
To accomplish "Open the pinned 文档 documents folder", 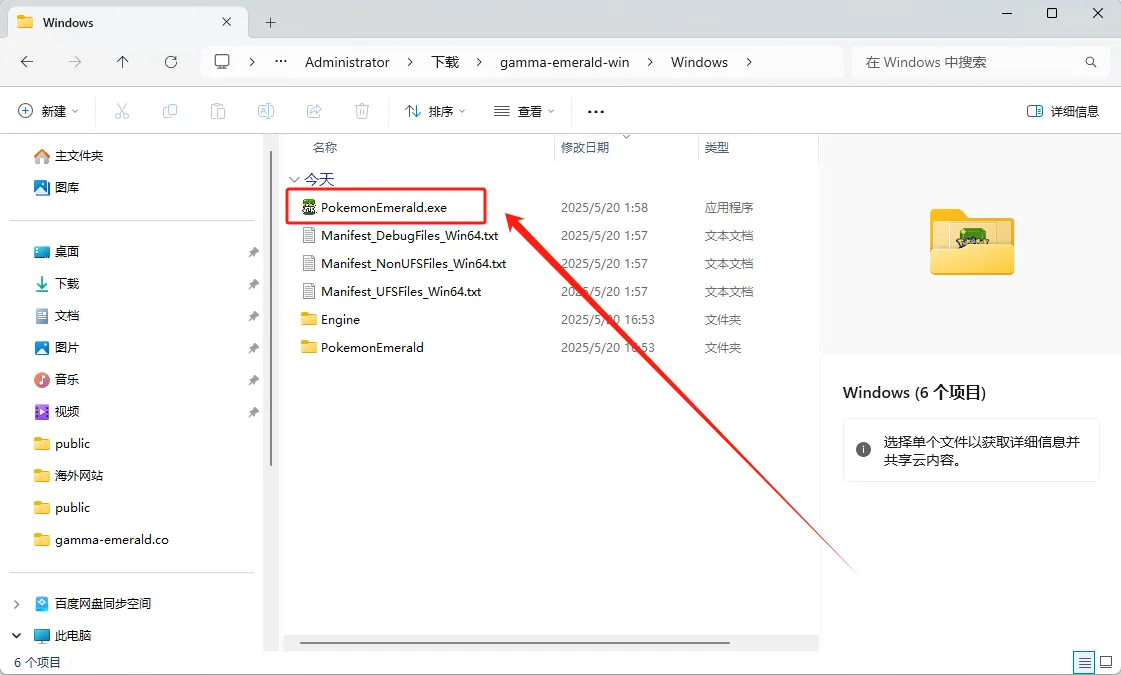I will [x=56, y=315].
